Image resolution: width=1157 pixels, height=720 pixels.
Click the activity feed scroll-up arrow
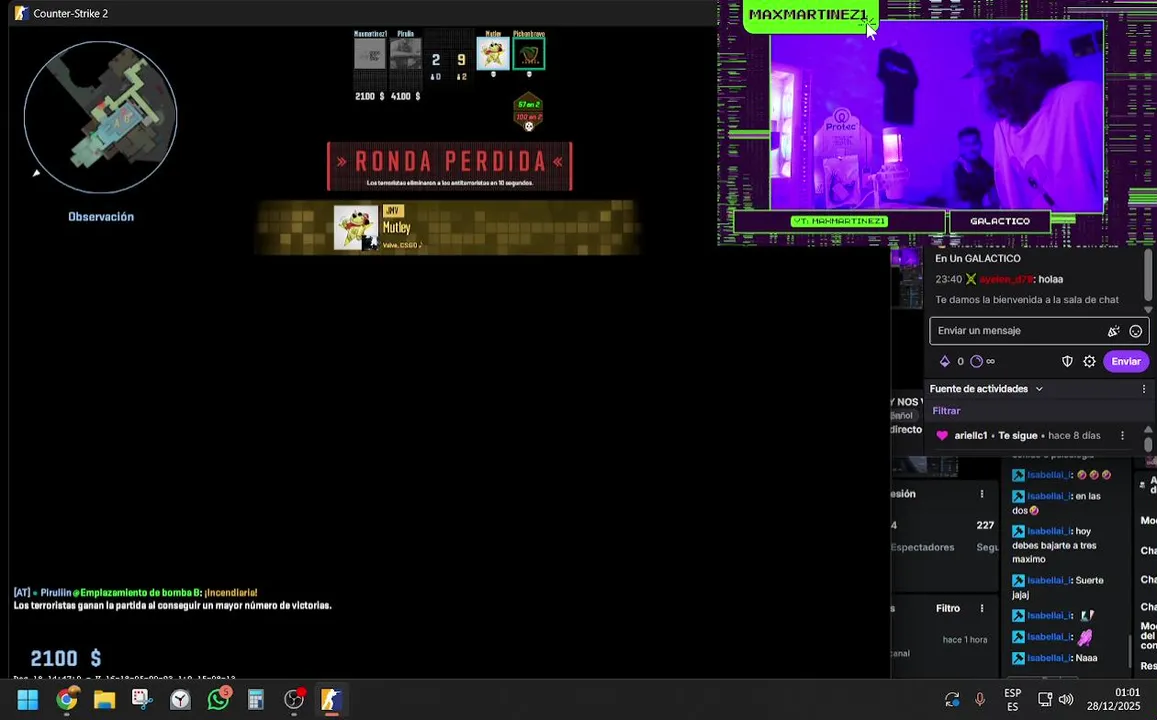click(1148, 429)
